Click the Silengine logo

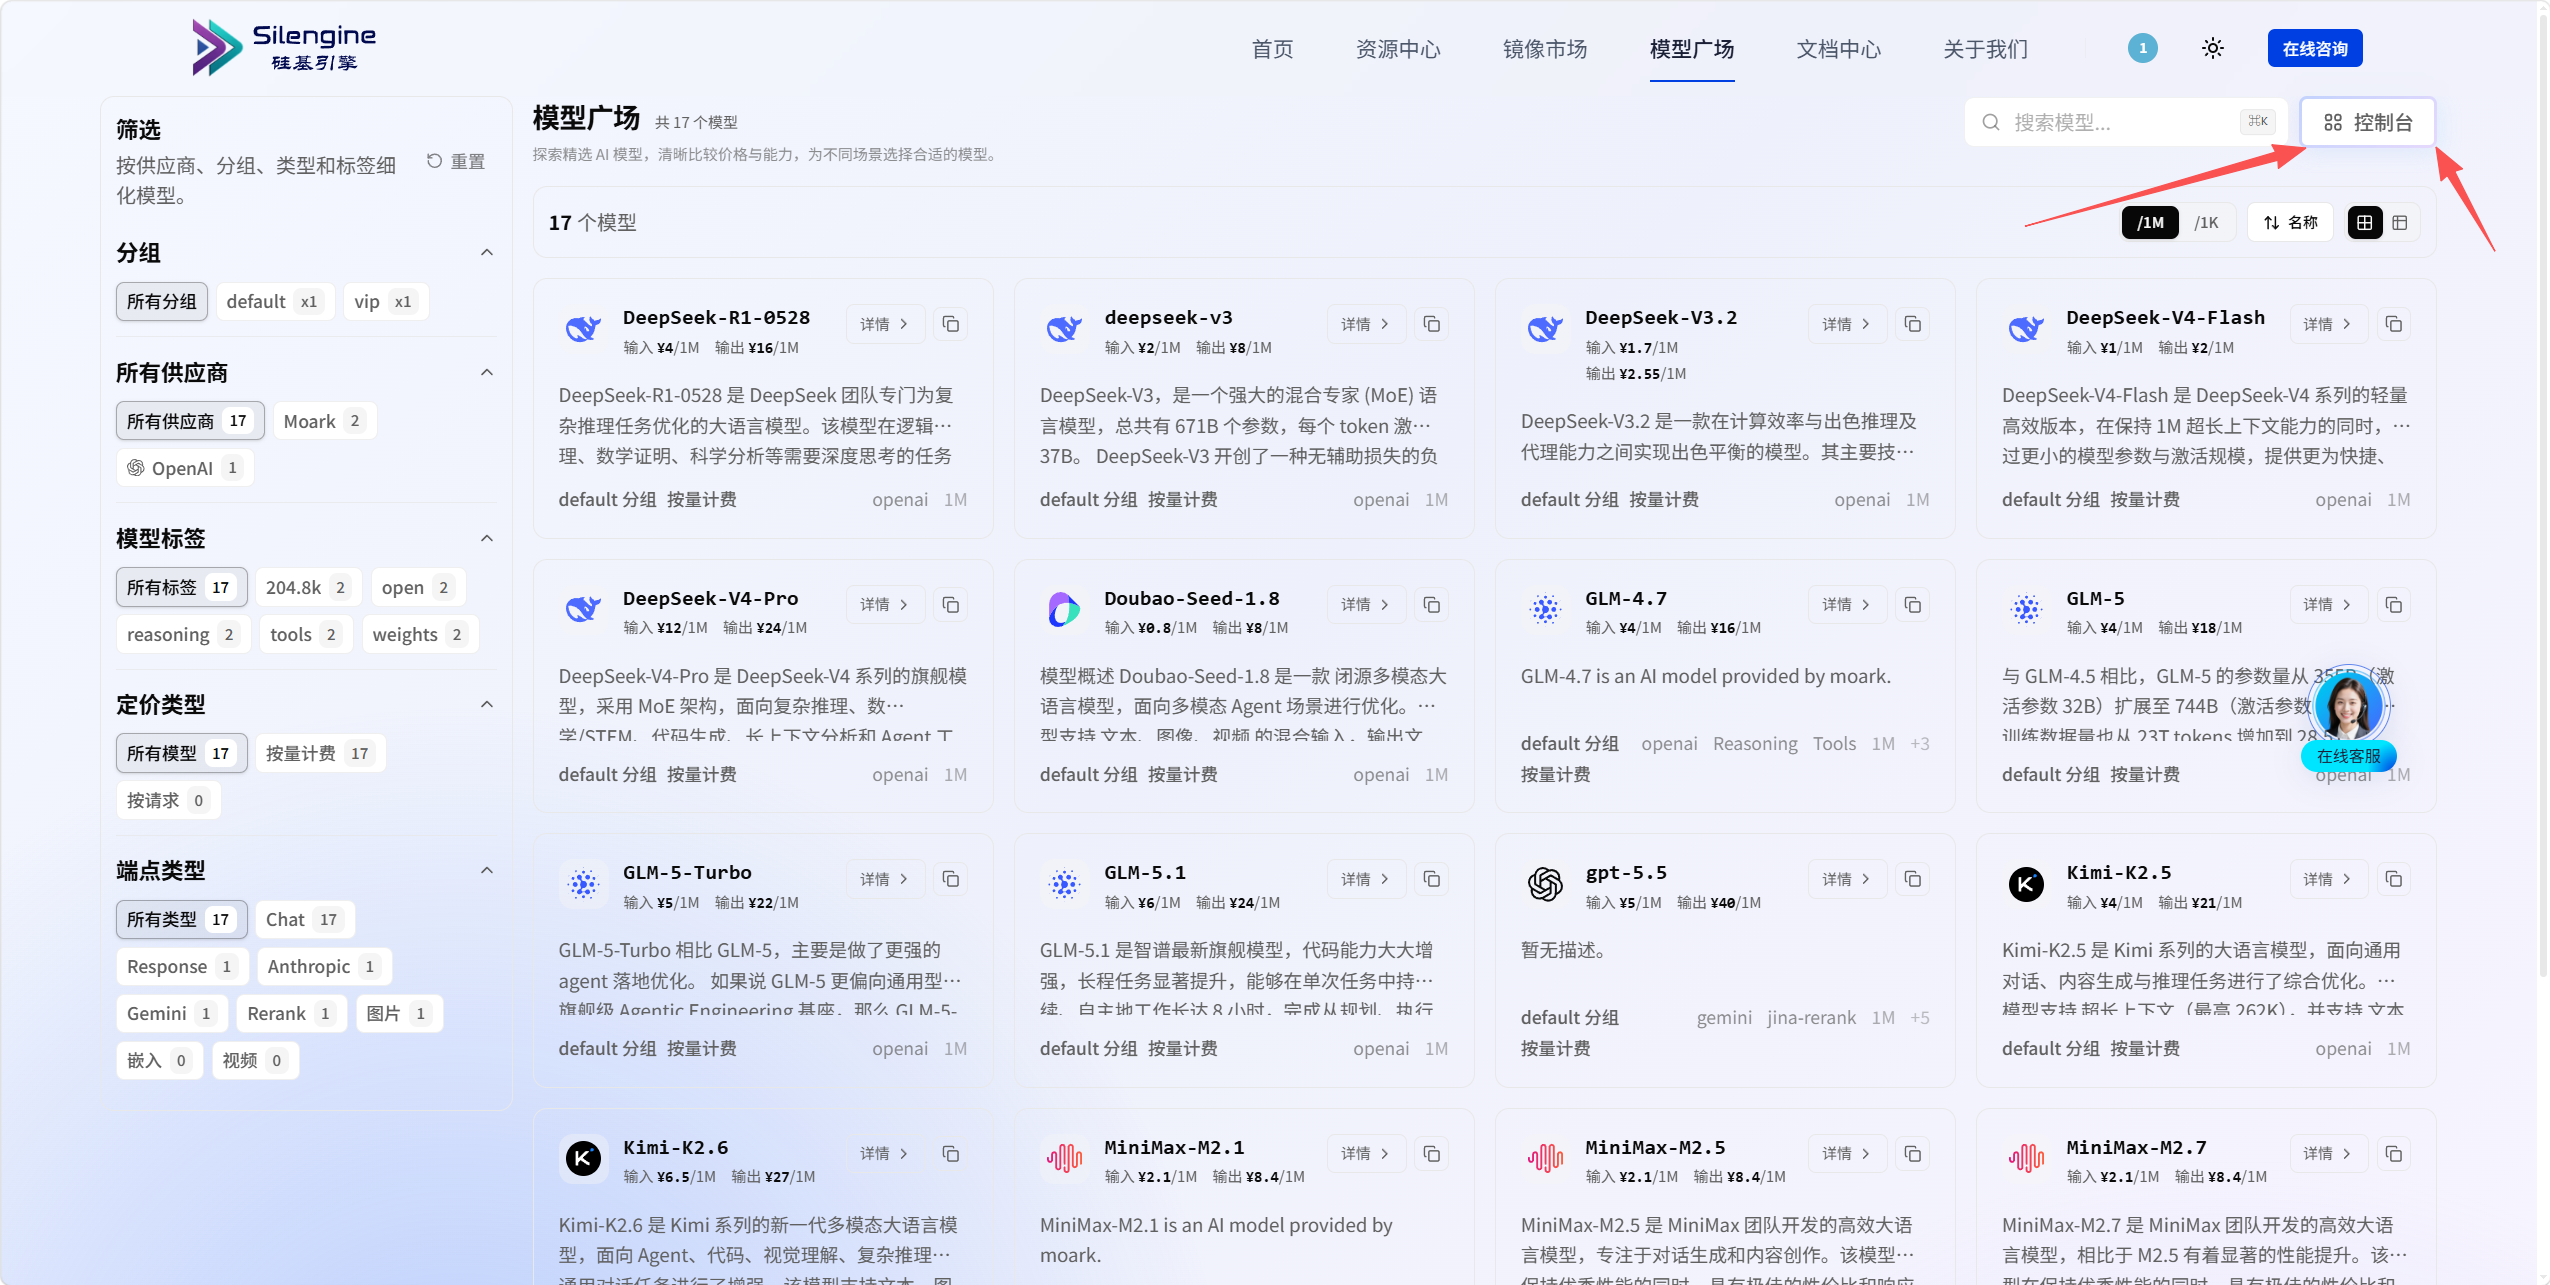pos(284,47)
